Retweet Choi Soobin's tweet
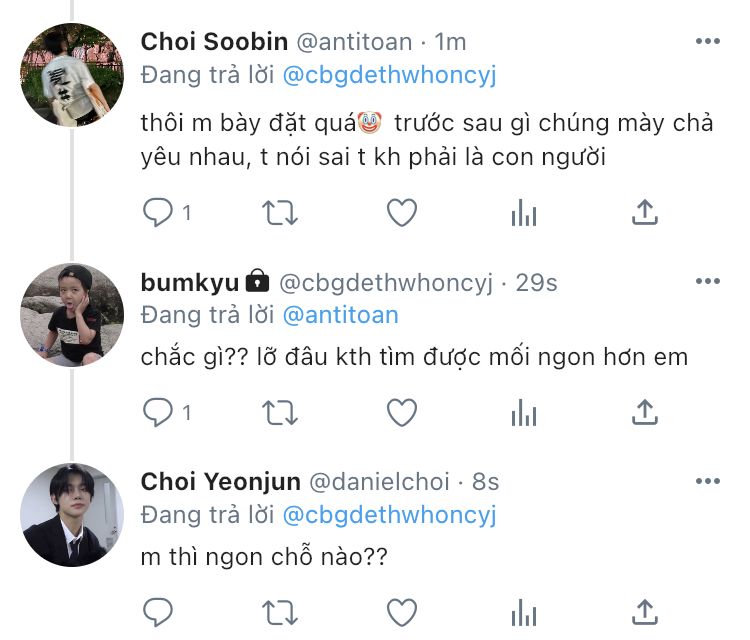750x640 pixels. click(278, 211)
